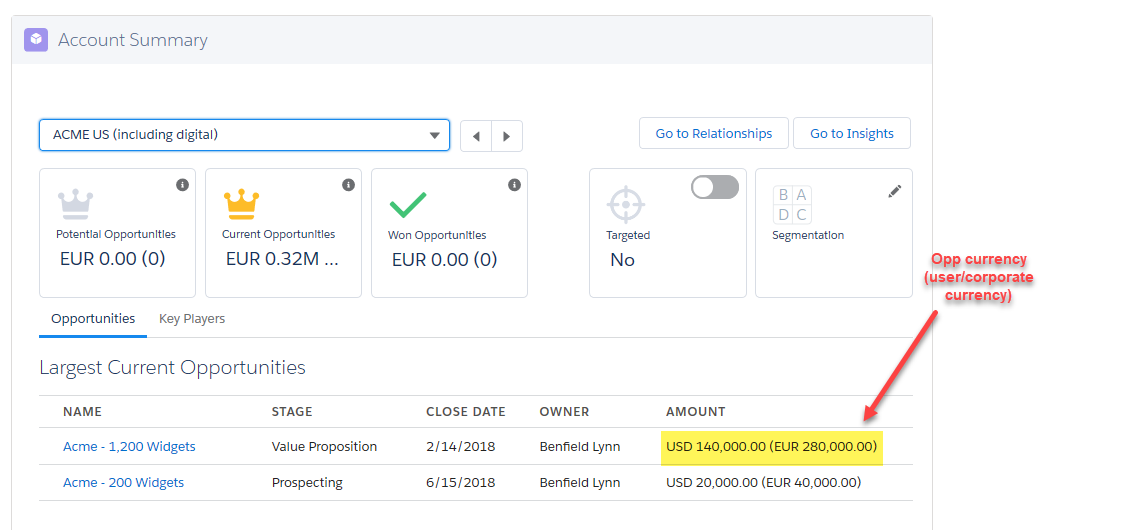The width and height of the screenshot is (1125, 530).
Task: Click the grey crown Potential Opportunities icon
Action: (75, 204)
